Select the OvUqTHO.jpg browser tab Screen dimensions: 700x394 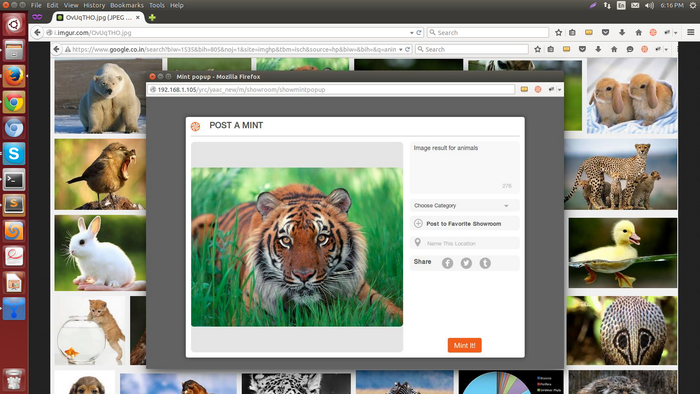(x=98, y=17)
